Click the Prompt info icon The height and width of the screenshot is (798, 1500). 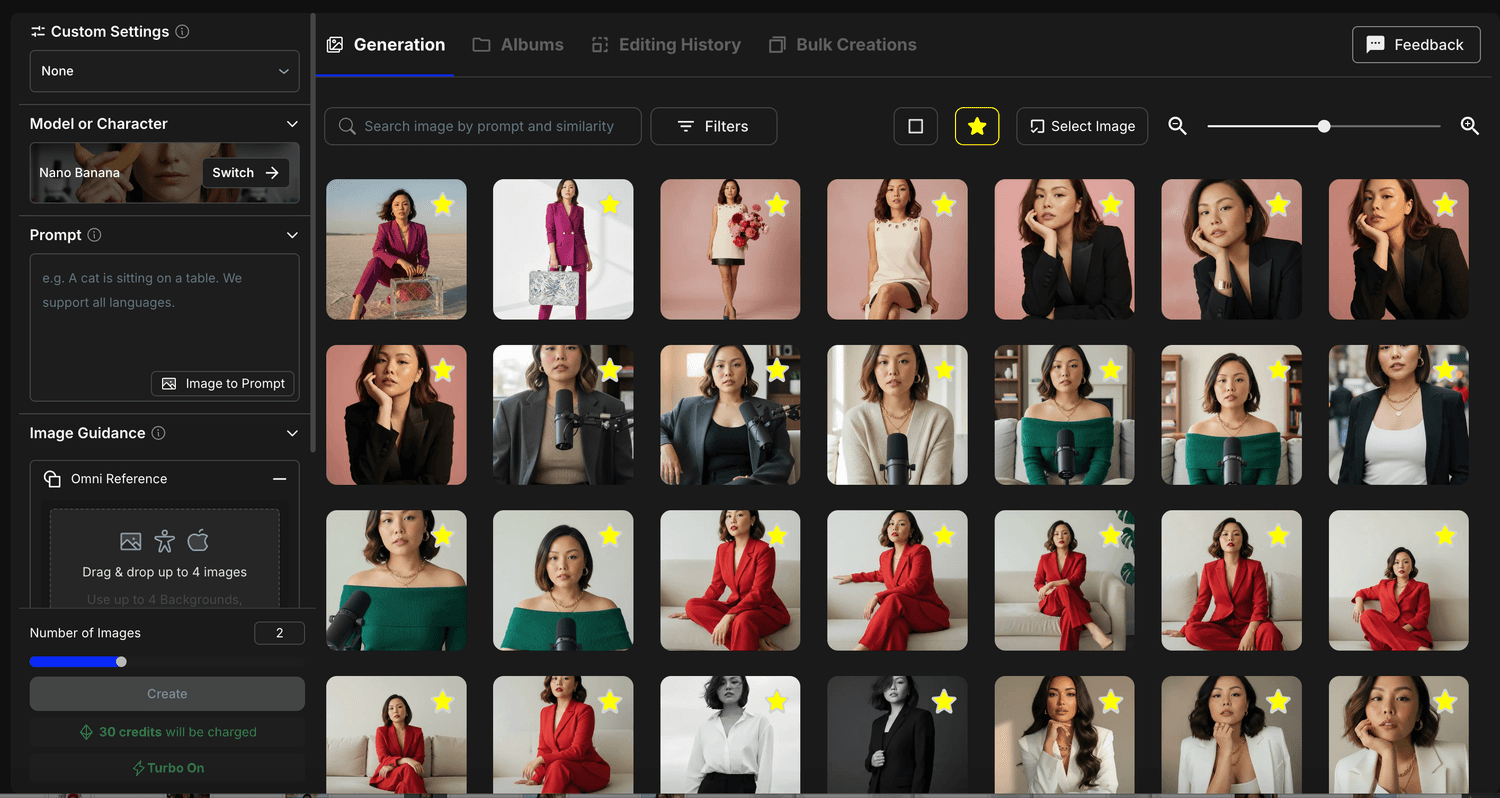(95, 235)
